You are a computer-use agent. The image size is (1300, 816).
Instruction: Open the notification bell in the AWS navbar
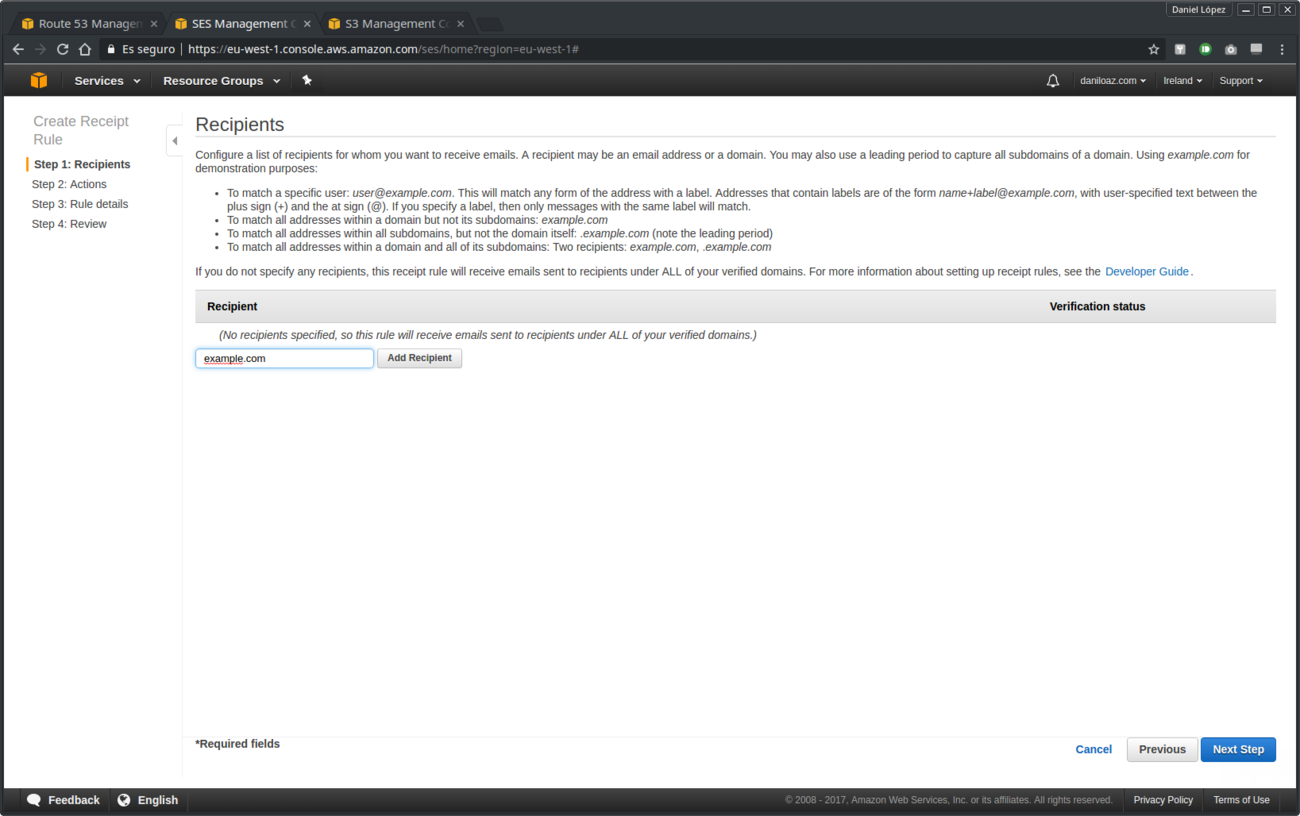point(1052,80)
